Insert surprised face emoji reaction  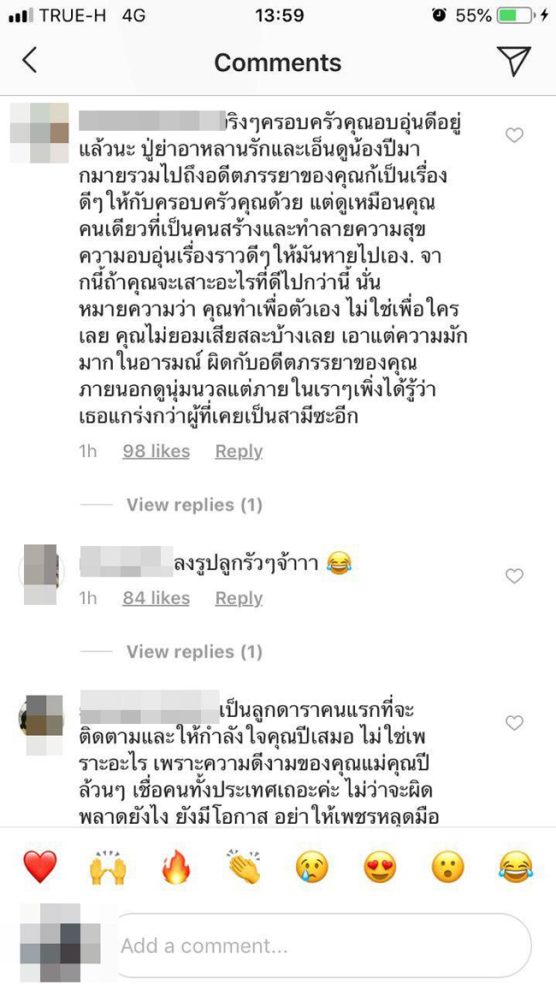point(447,867)
